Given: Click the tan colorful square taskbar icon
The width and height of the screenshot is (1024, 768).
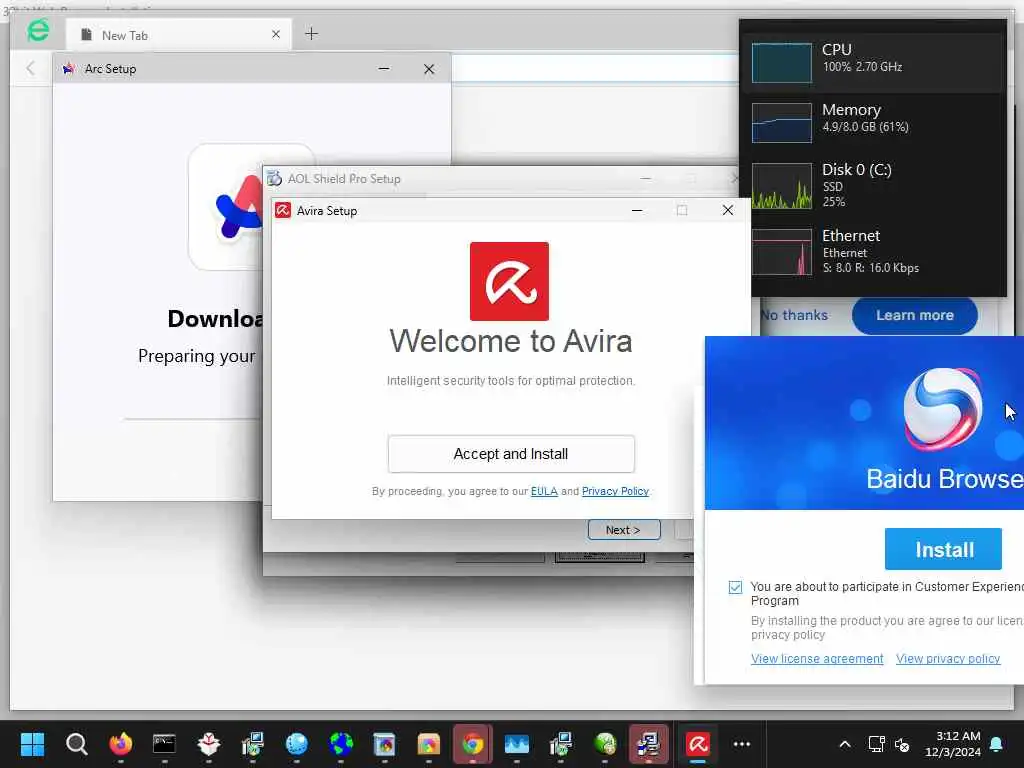Looking at the screenshot, I should pos(428,744).
